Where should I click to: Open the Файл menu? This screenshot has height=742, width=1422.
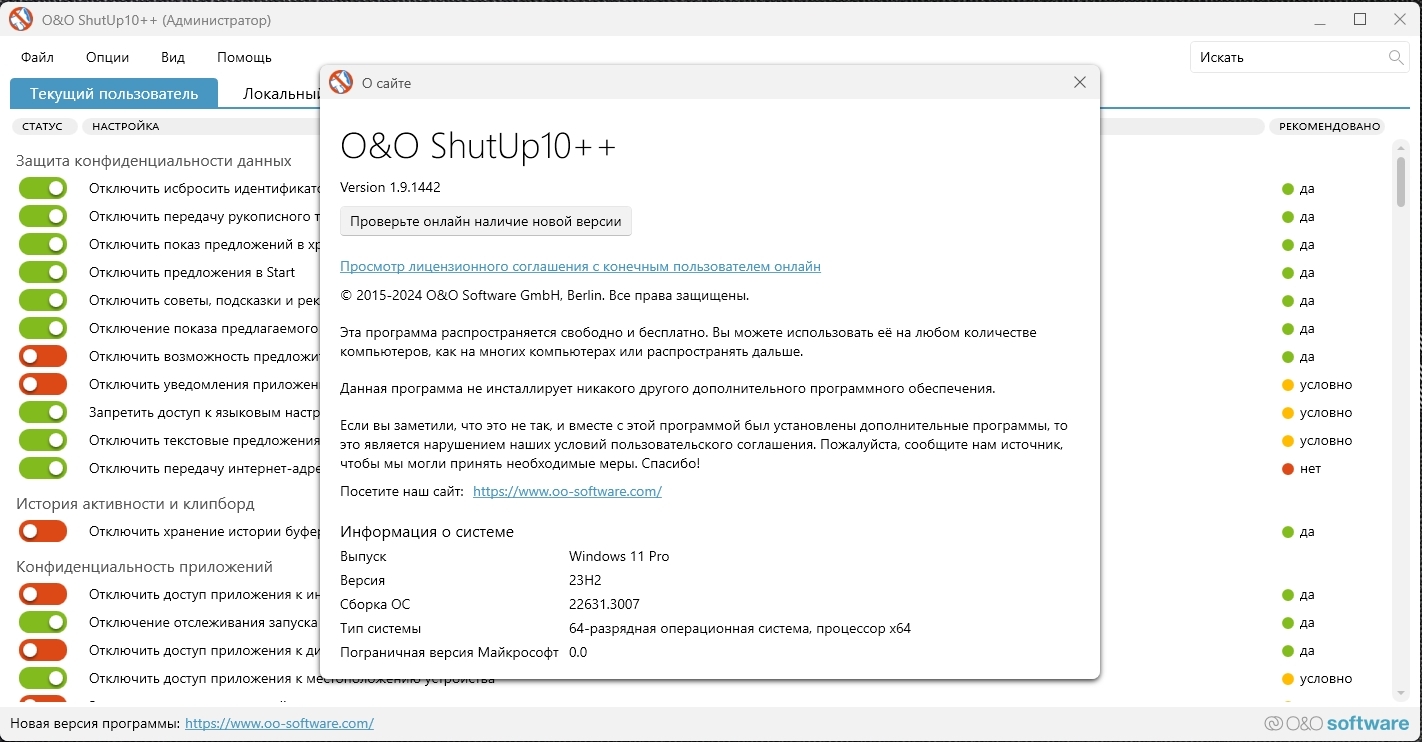pyautogui.click(x=37, y=57)
